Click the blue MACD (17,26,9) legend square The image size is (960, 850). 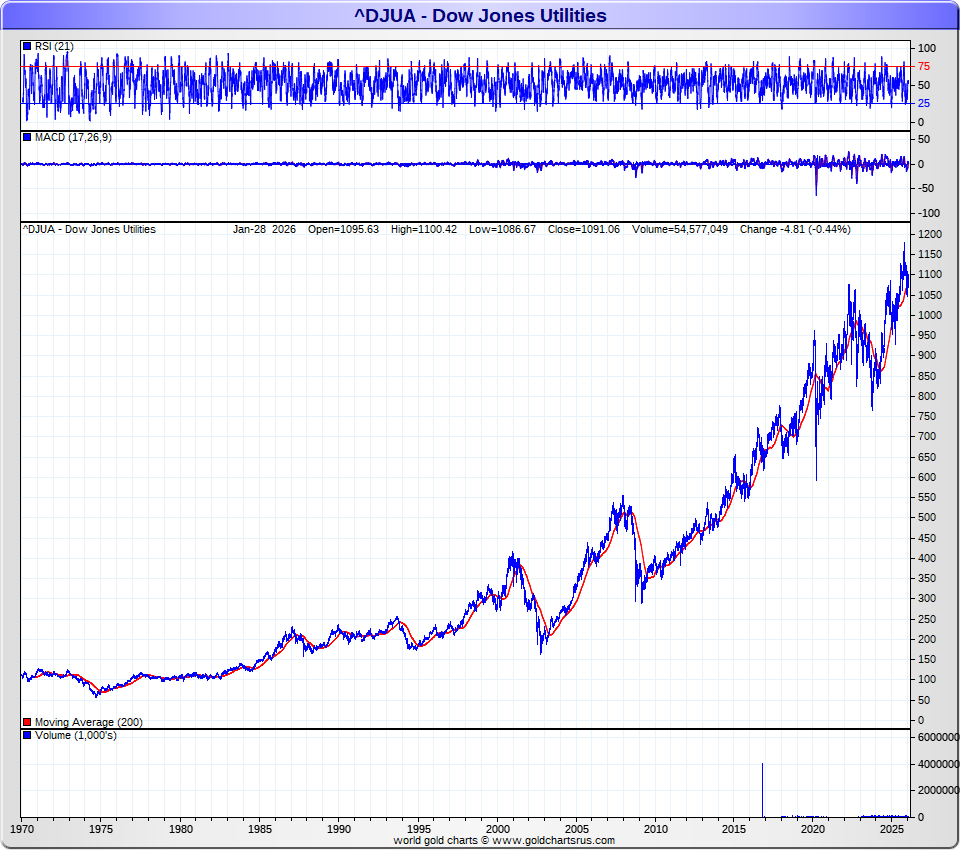click(x=27, y=137)
